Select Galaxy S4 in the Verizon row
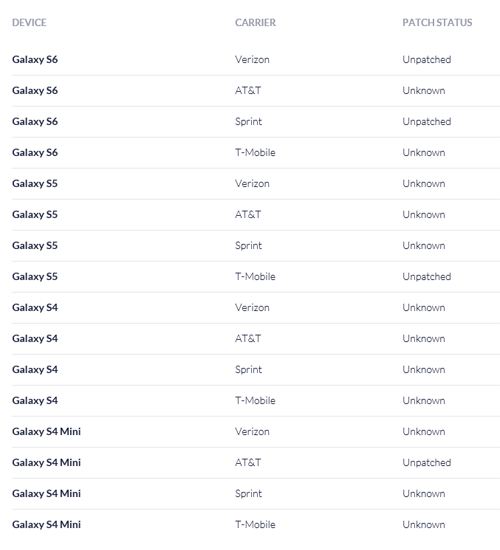500x550 pixels. coord(35,308)
